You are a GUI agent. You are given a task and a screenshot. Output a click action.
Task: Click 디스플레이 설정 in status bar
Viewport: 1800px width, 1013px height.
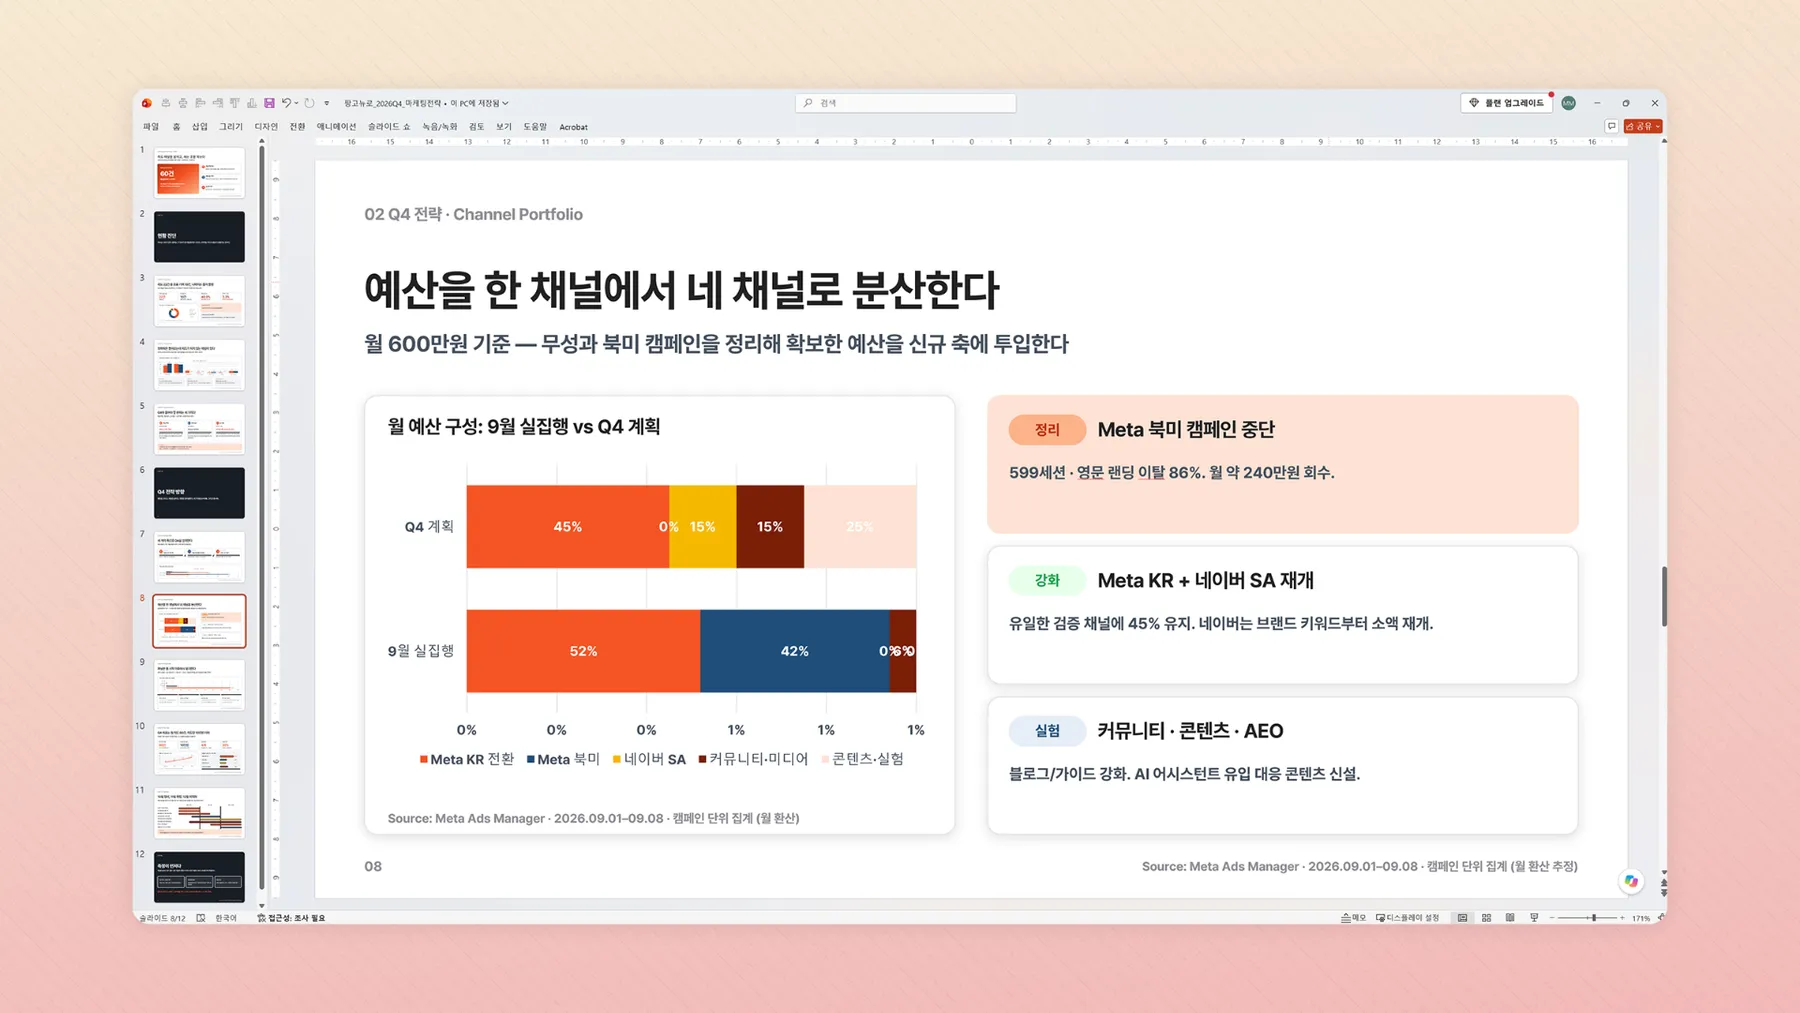coord(1407,918)
